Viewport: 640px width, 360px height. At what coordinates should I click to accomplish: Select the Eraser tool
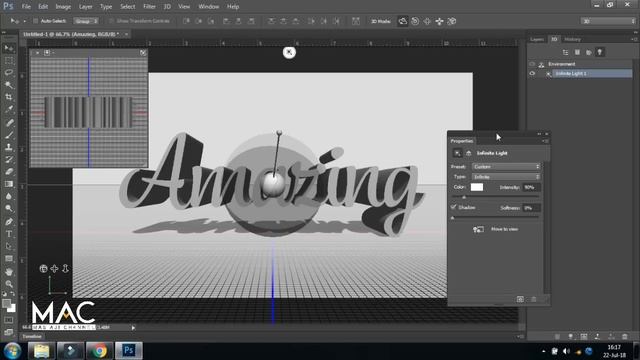point(9,171)
